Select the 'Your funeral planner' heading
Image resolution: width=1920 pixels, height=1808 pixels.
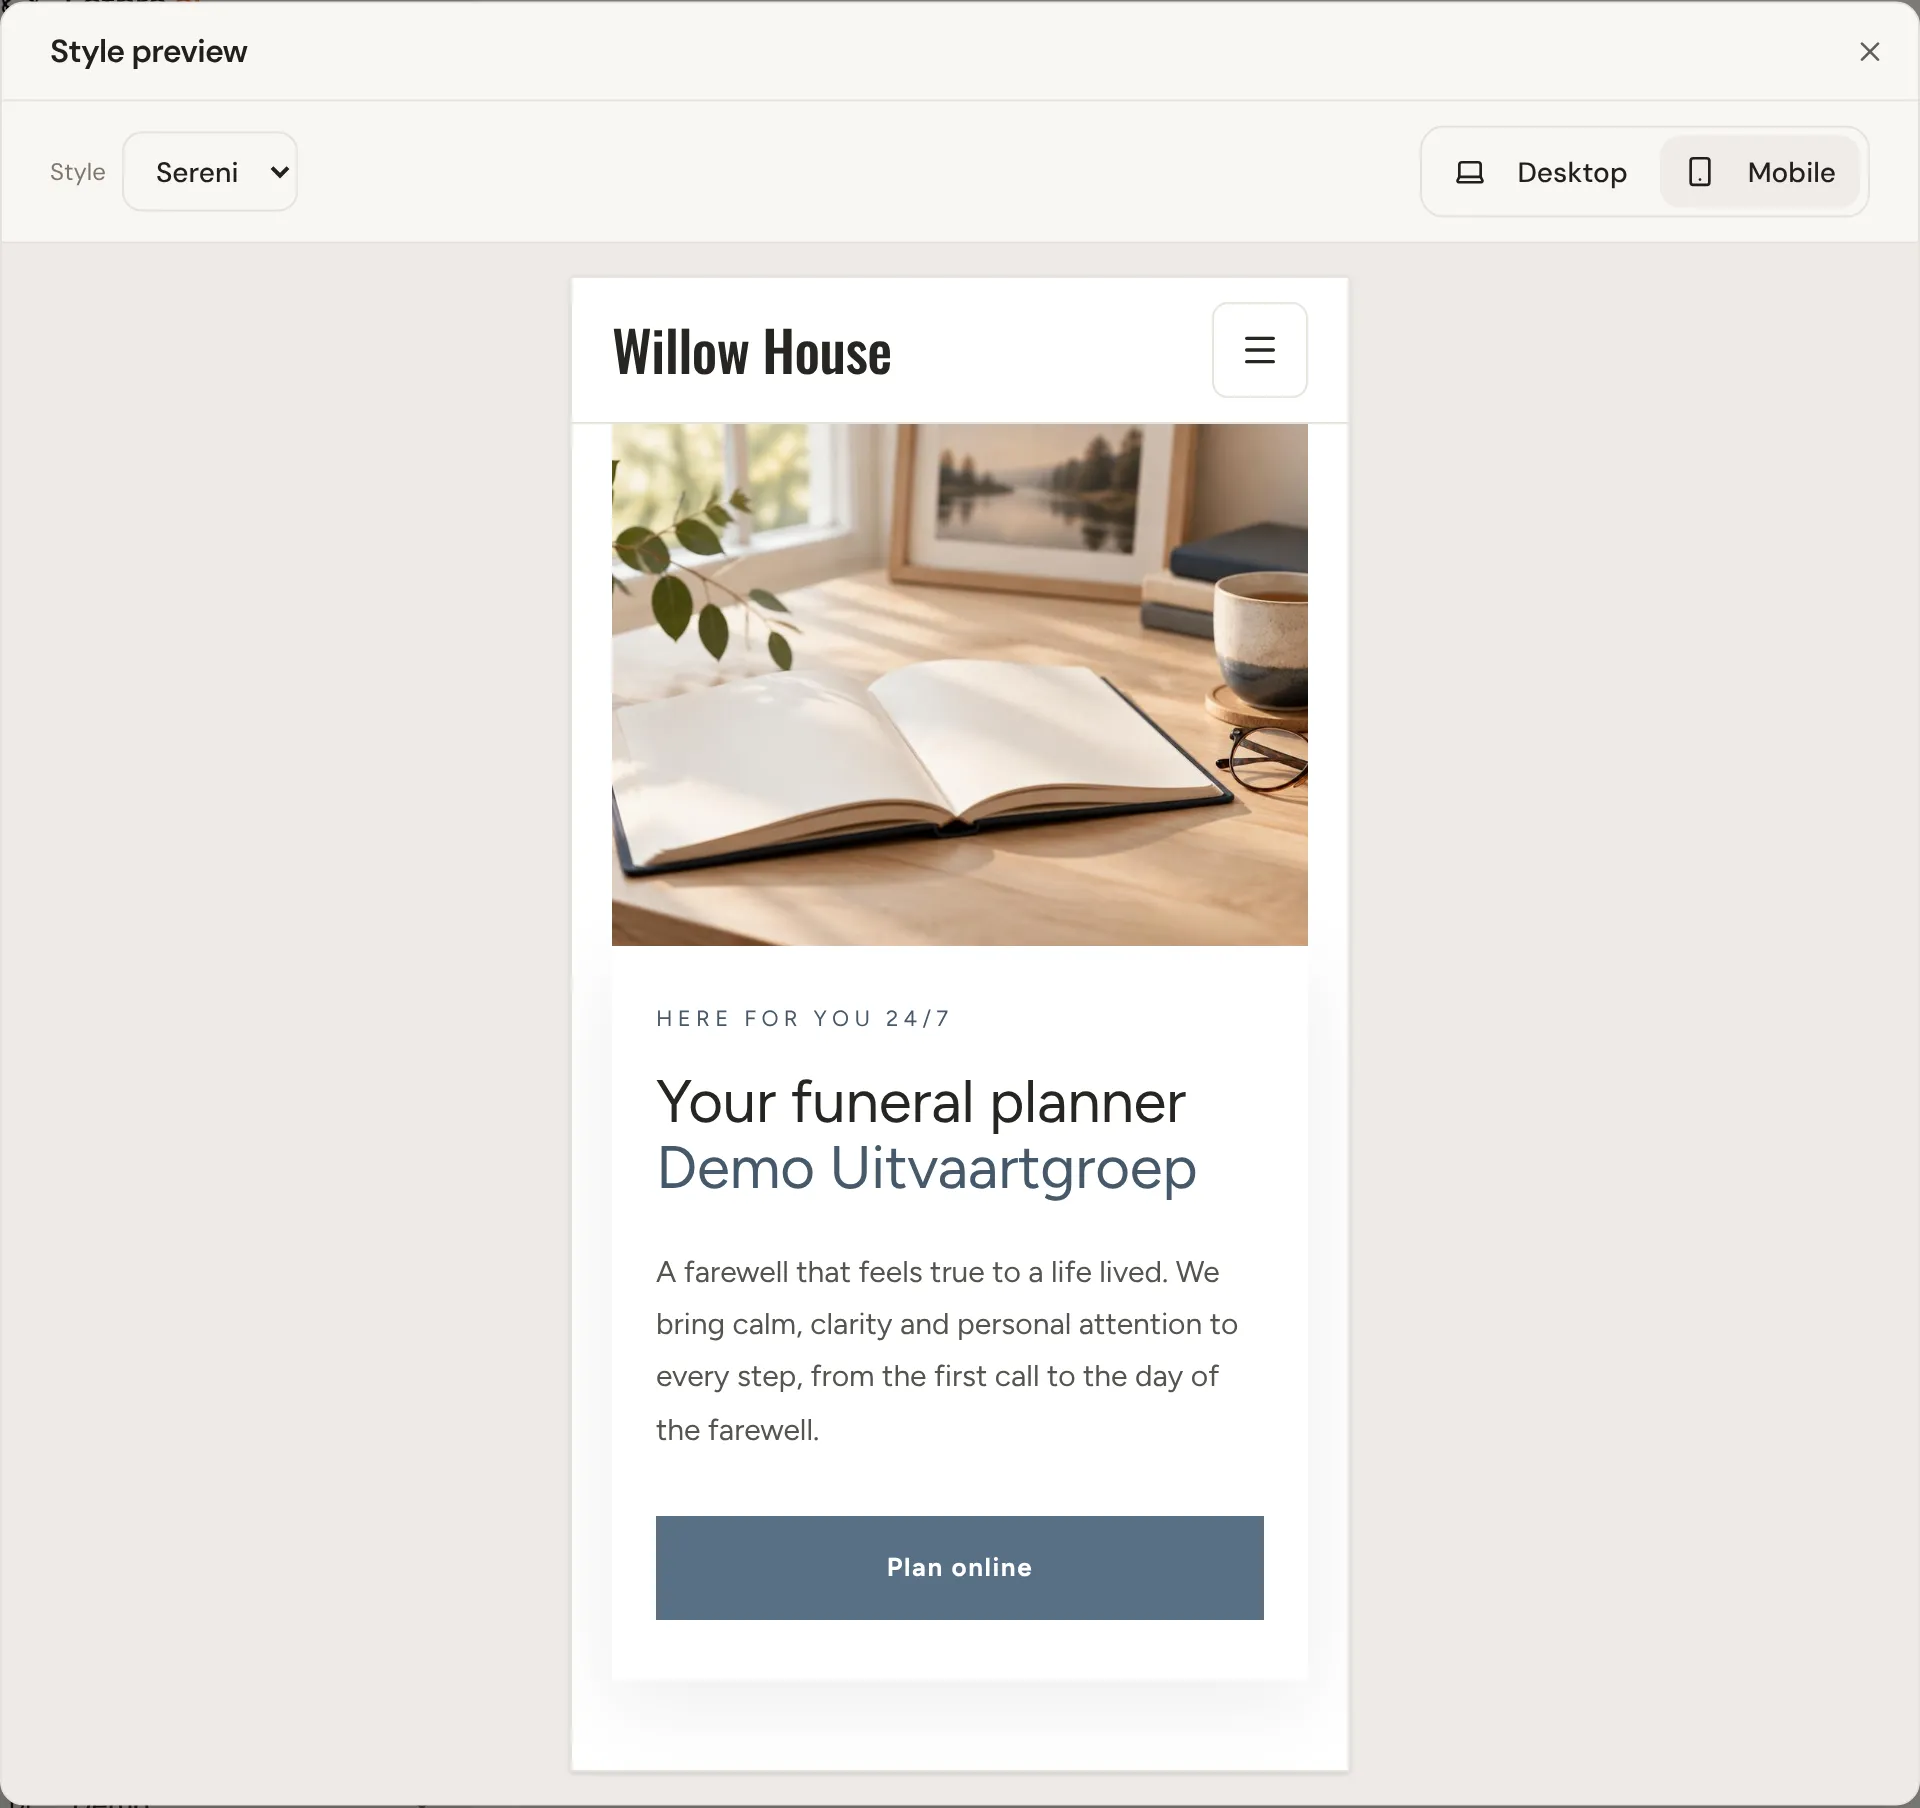(920, 1102)
